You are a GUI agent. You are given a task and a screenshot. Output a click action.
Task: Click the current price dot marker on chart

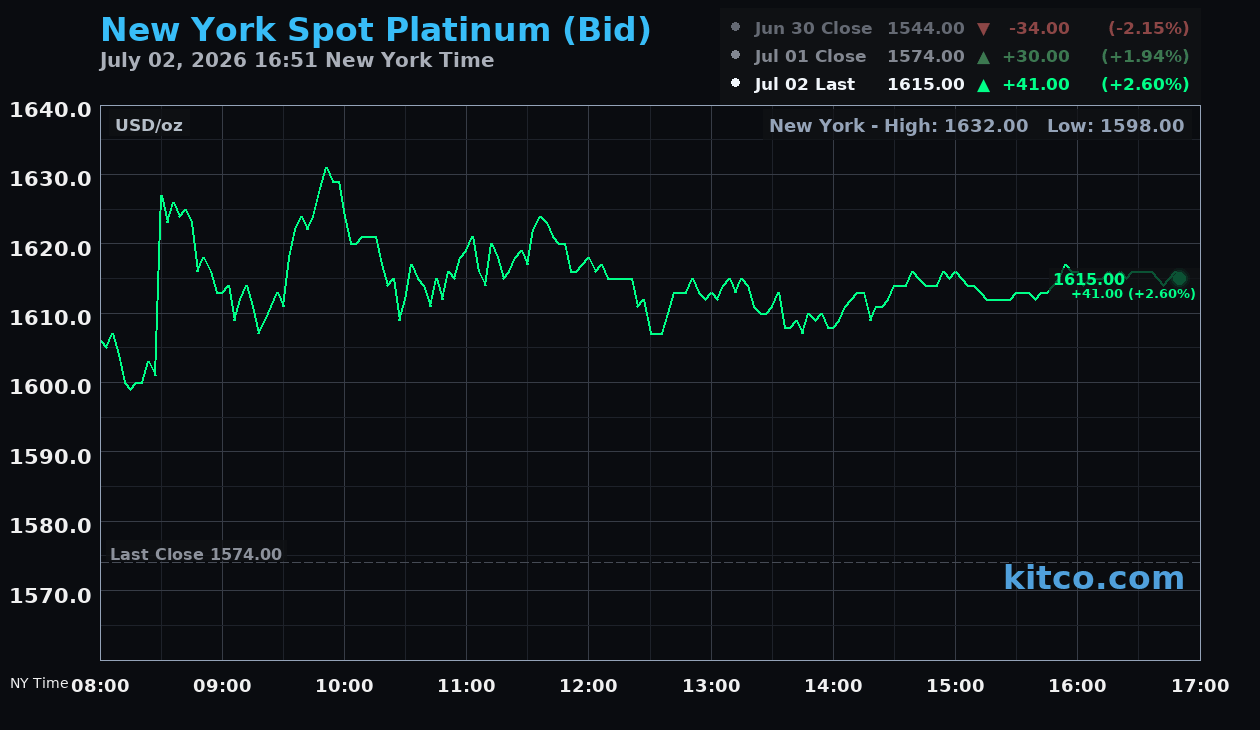1179,278
